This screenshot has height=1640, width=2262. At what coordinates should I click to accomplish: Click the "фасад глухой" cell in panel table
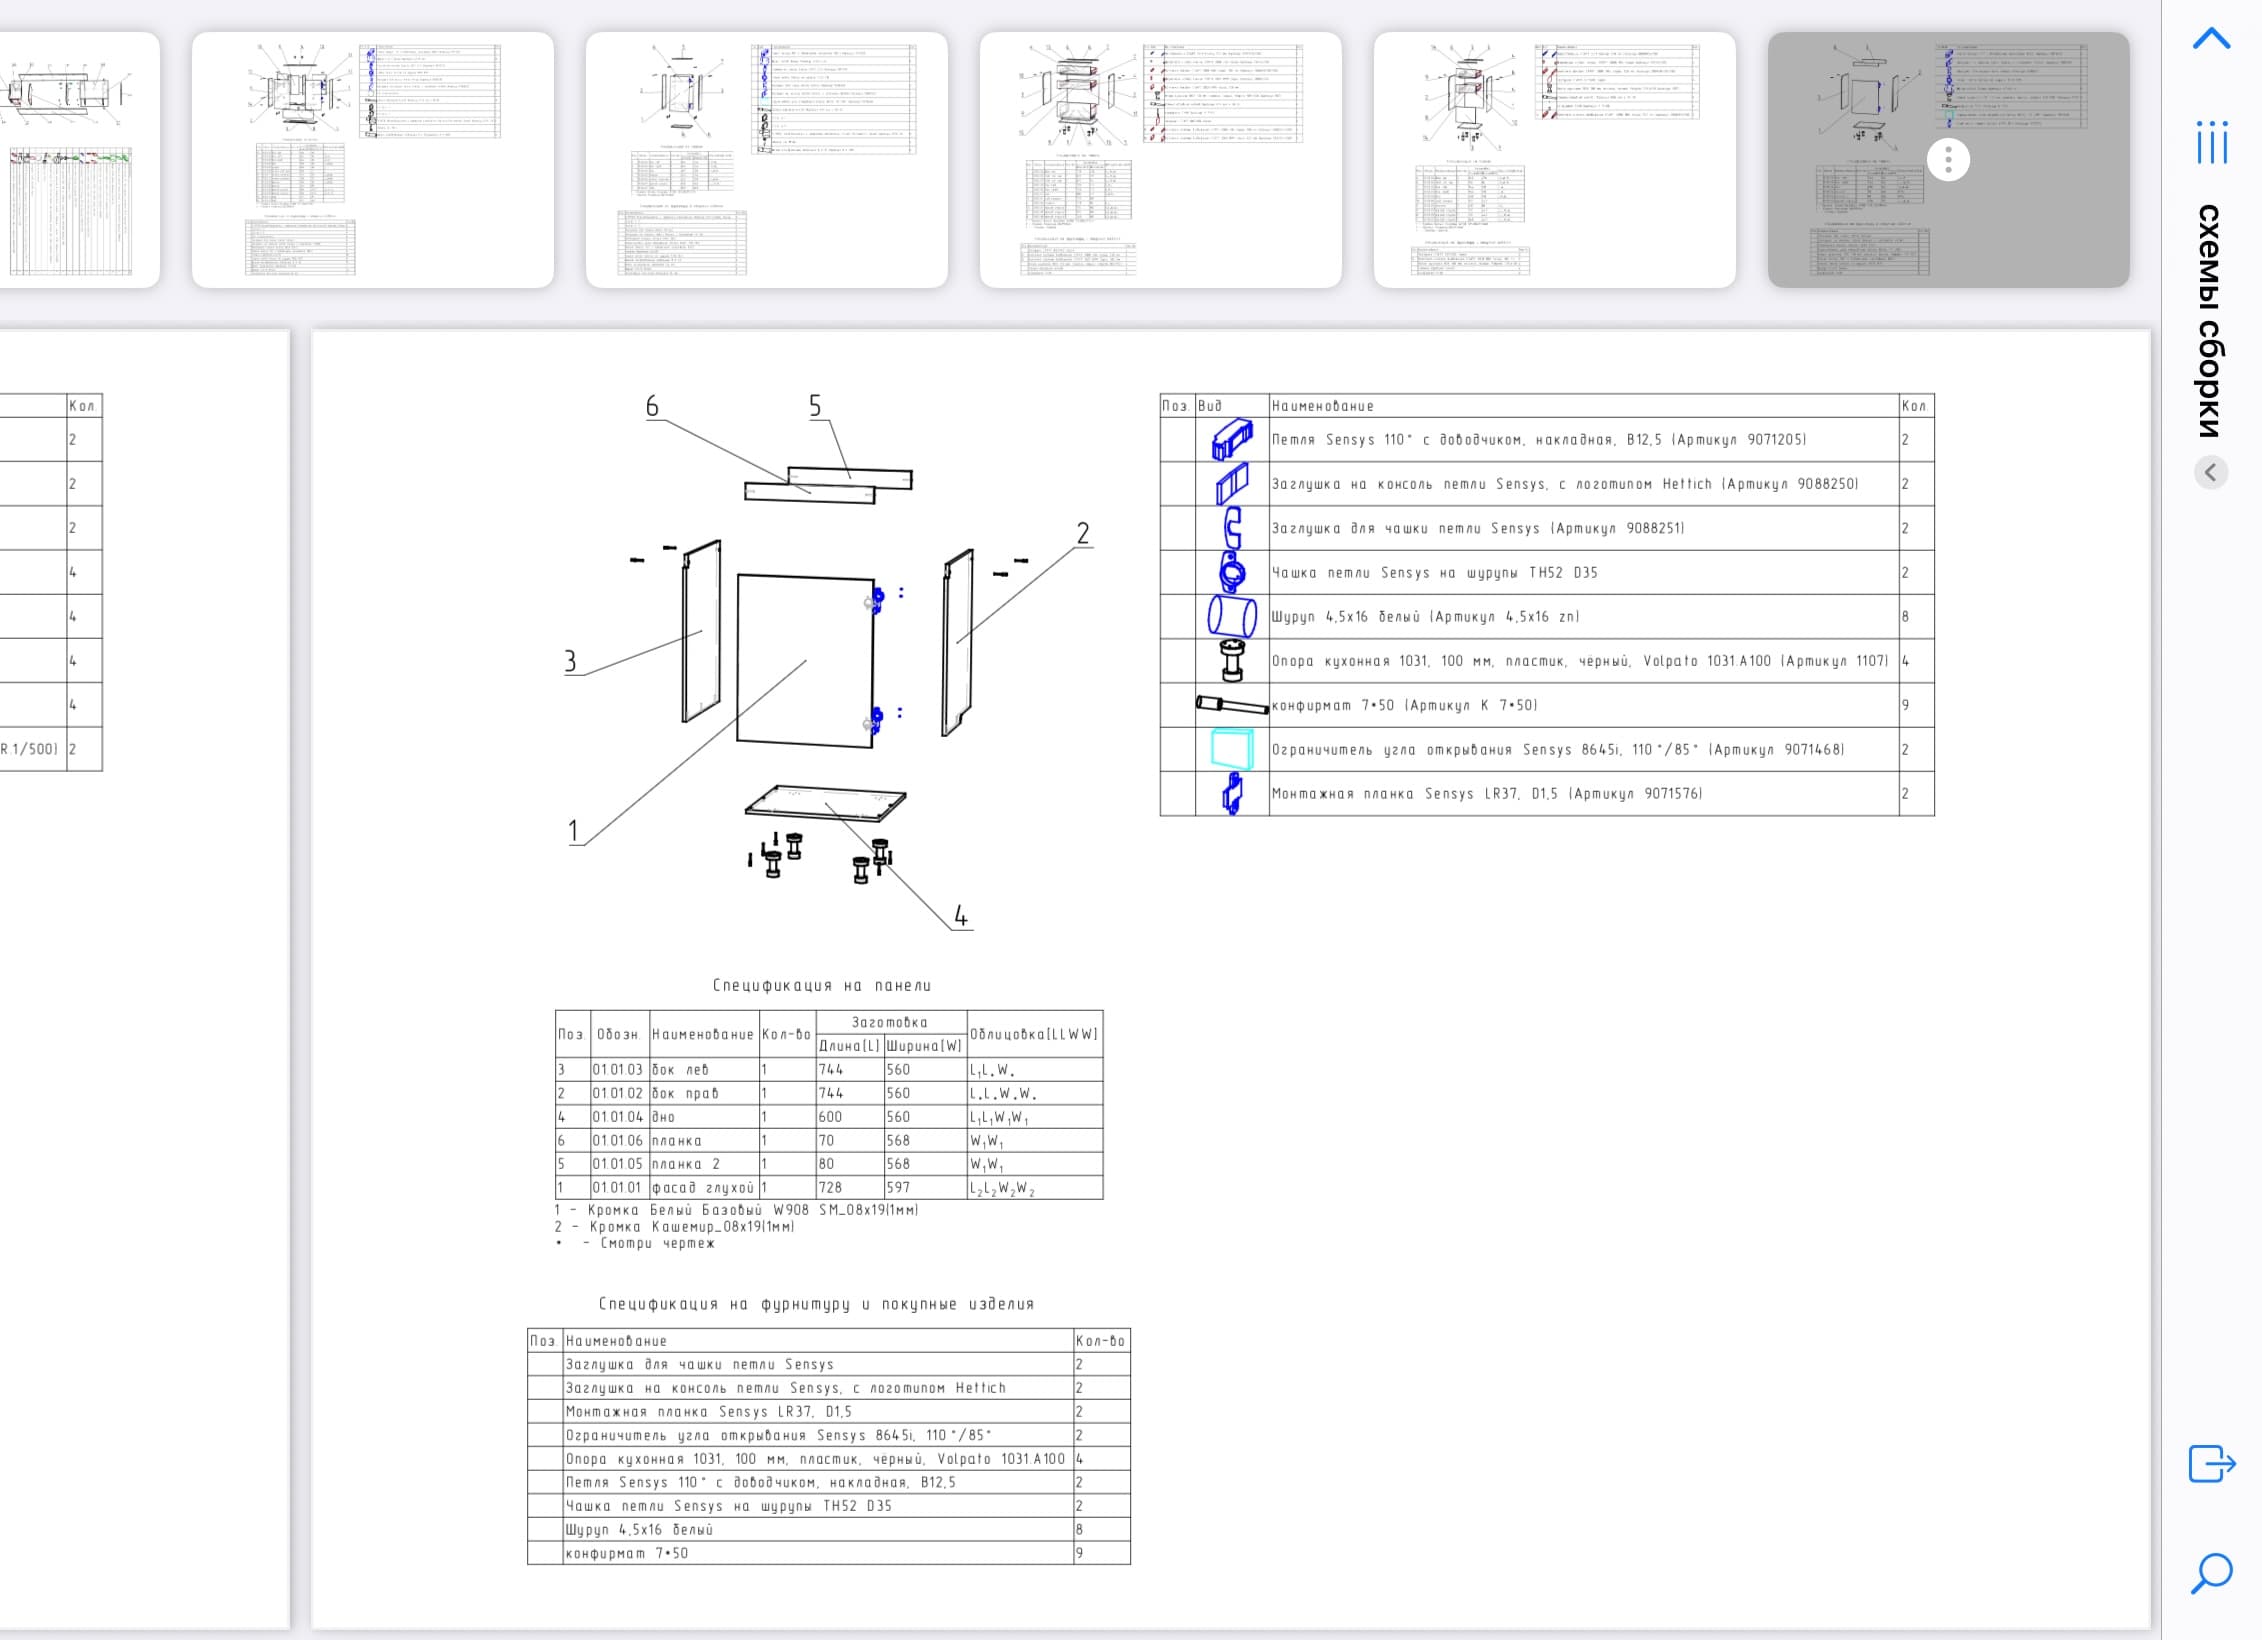(x=703, y=1188)
